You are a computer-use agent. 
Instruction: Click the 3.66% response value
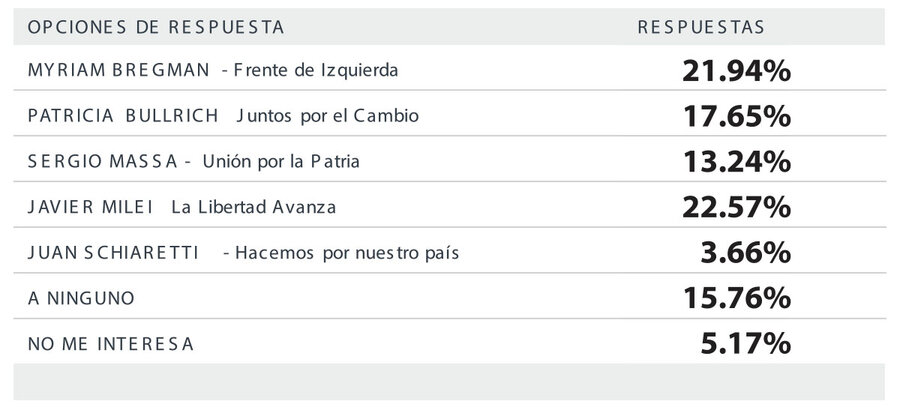(746, 253)
